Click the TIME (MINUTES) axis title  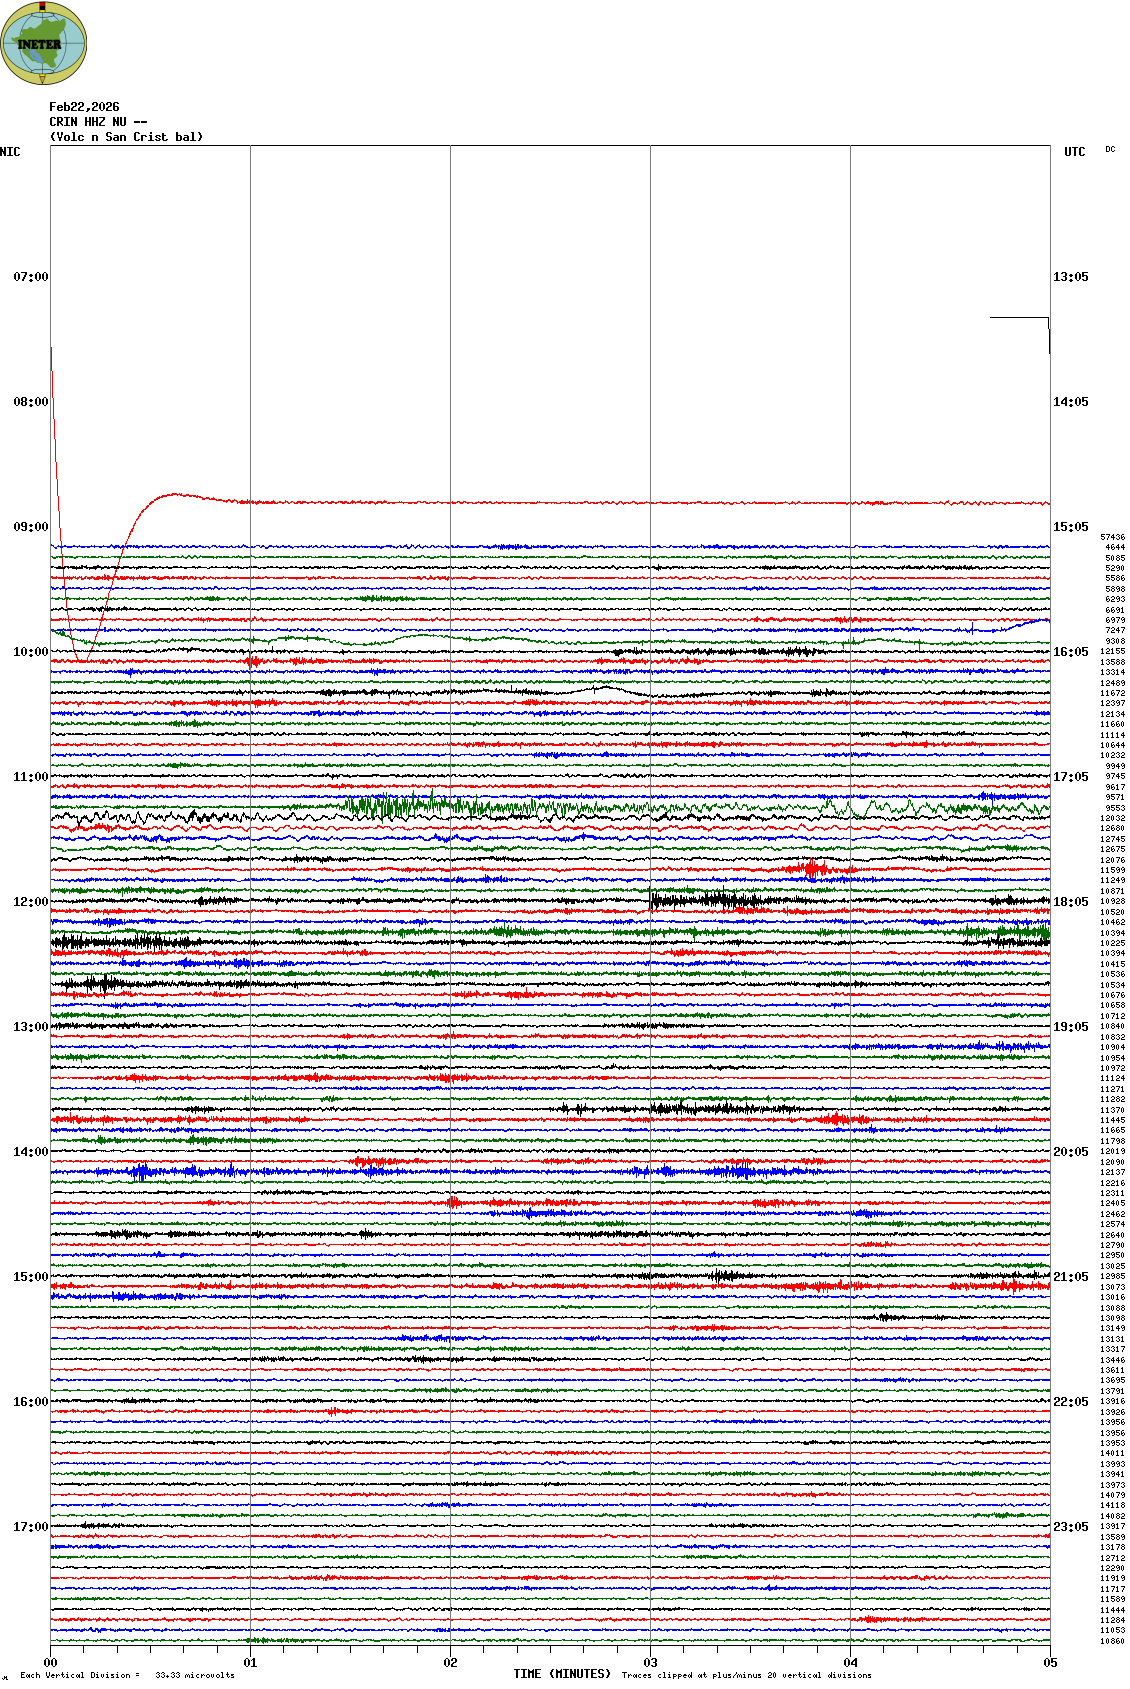coord(562,1674)
